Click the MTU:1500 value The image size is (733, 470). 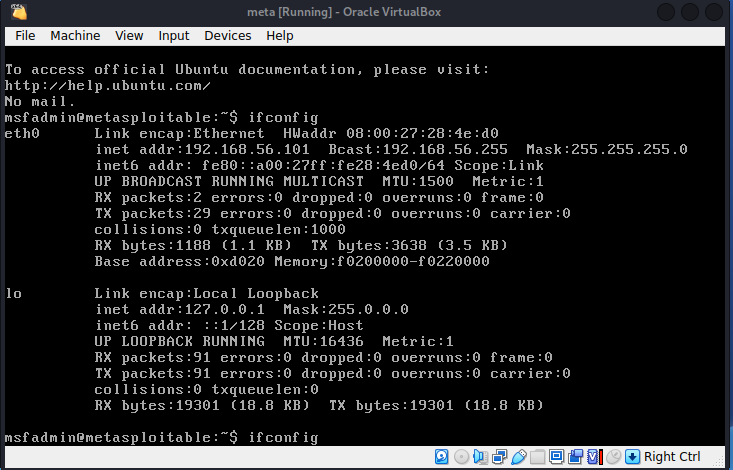[418, 181]
